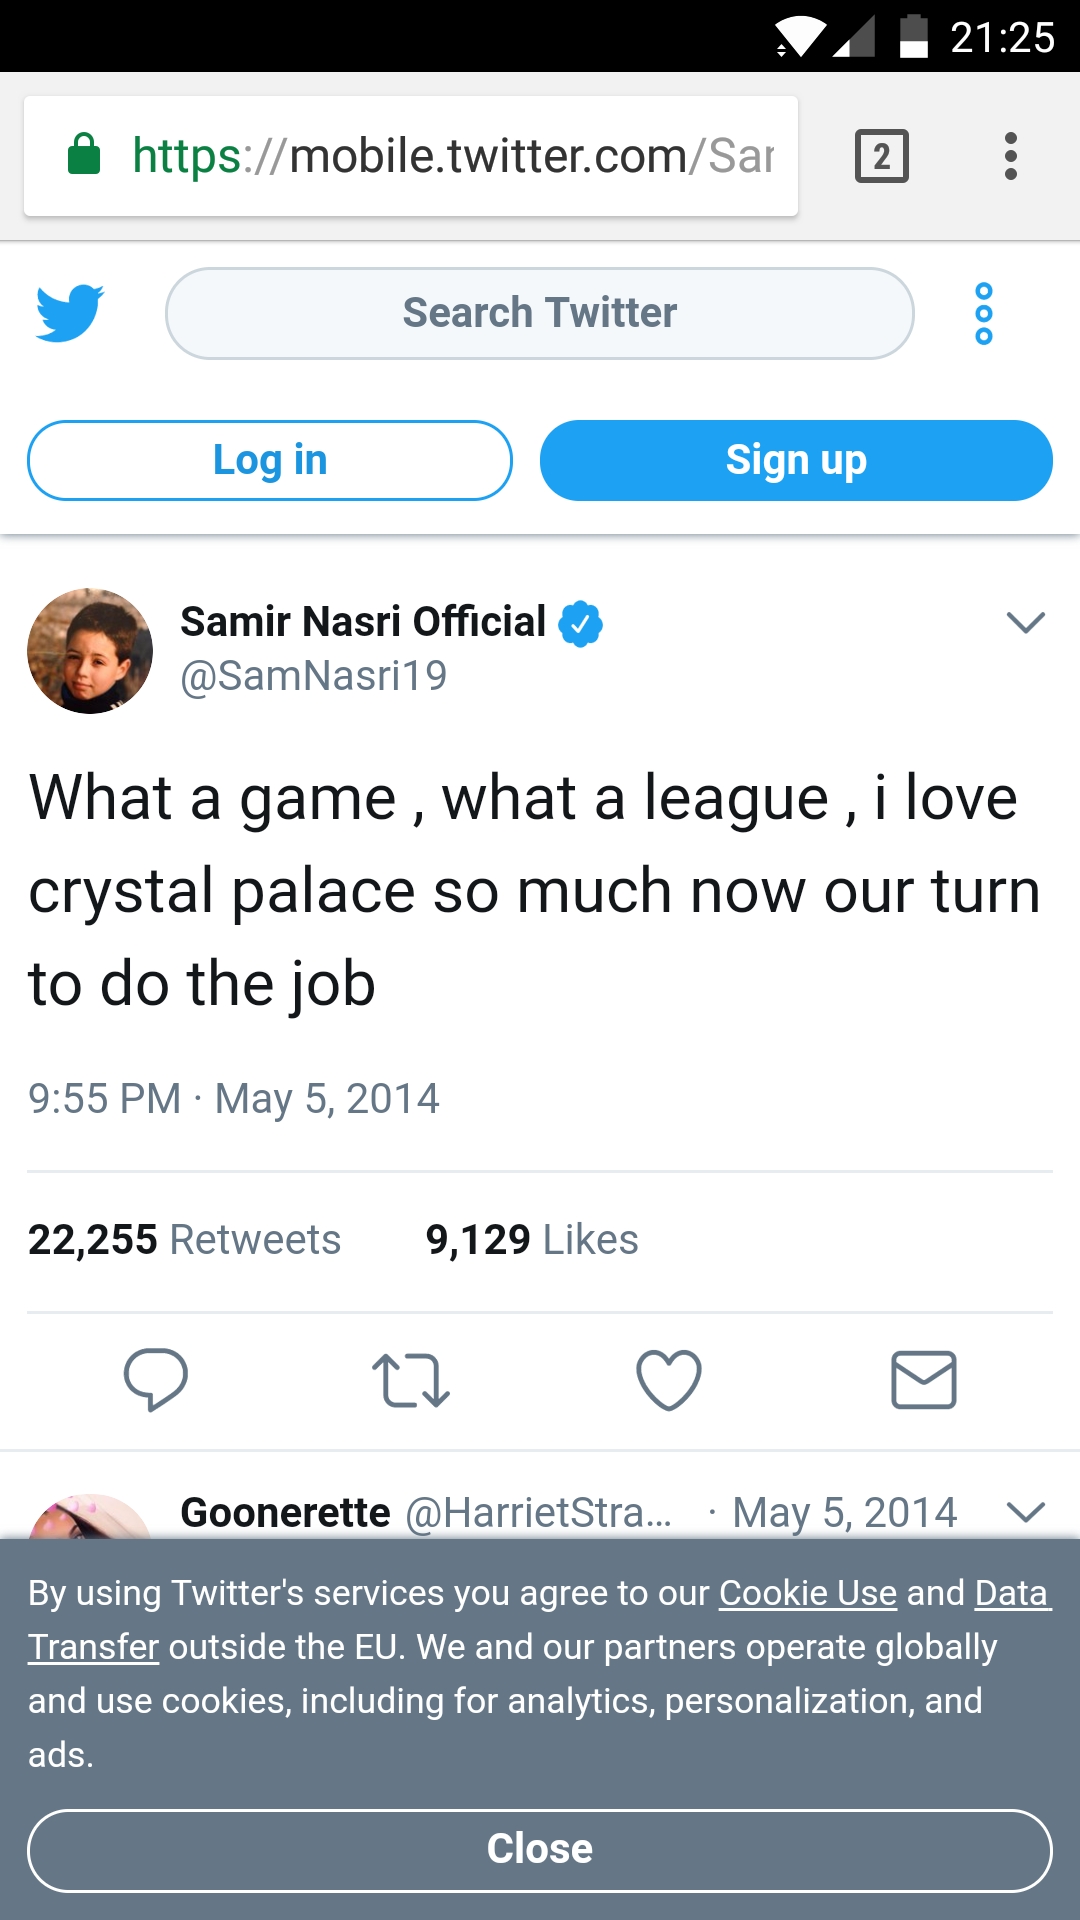This screenshot has width=1080, height=1920.
Task: Open Samir Nasri's profile picture
Action: [x=90, y=651]
